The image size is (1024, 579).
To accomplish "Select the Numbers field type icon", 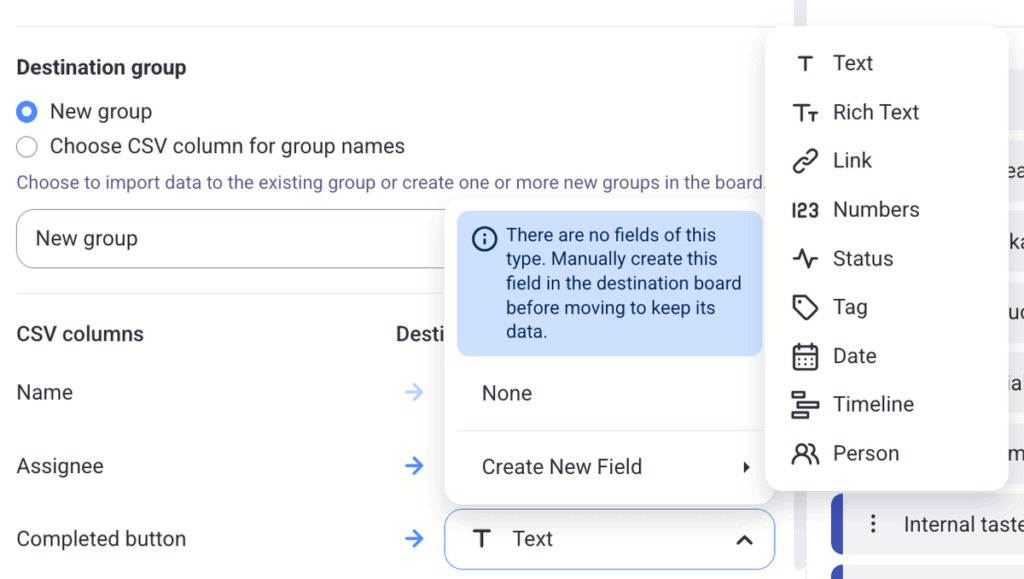I will 805,209.
